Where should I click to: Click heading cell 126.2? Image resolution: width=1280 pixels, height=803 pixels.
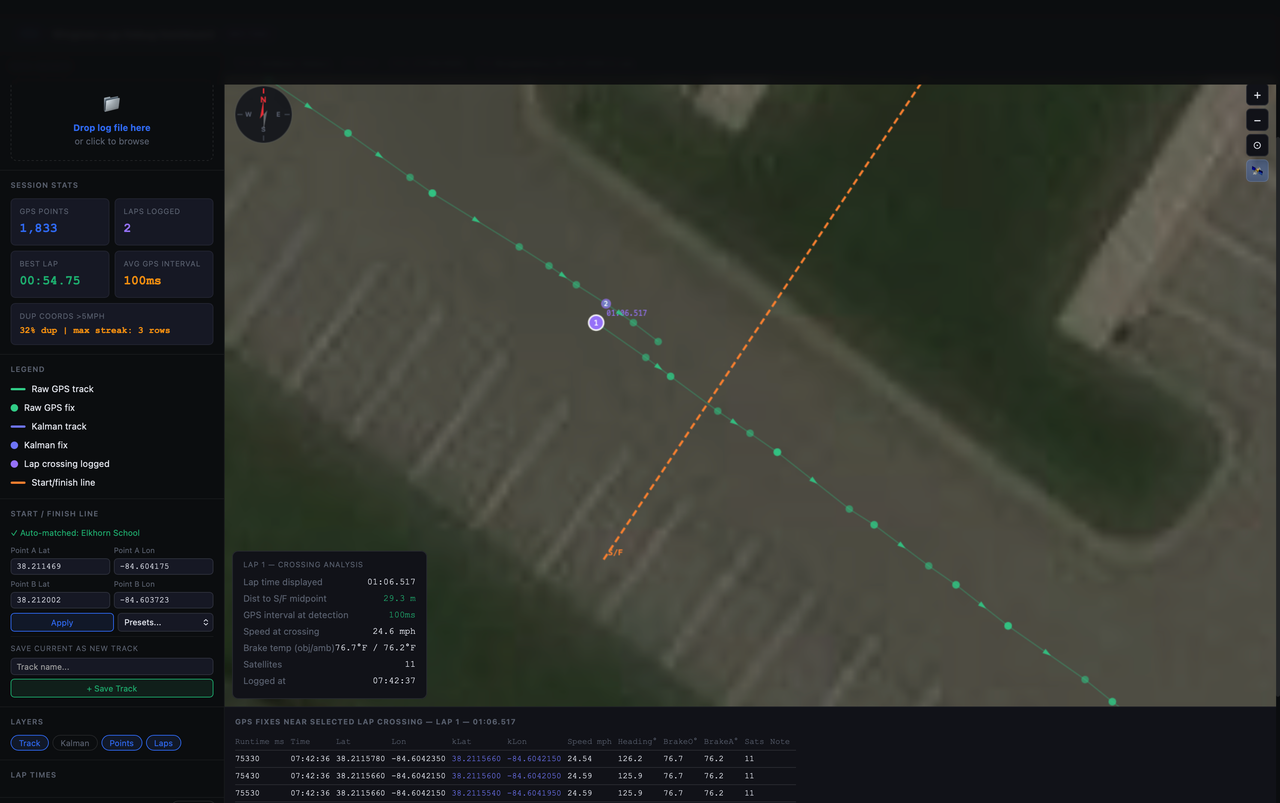click(630, 759)
